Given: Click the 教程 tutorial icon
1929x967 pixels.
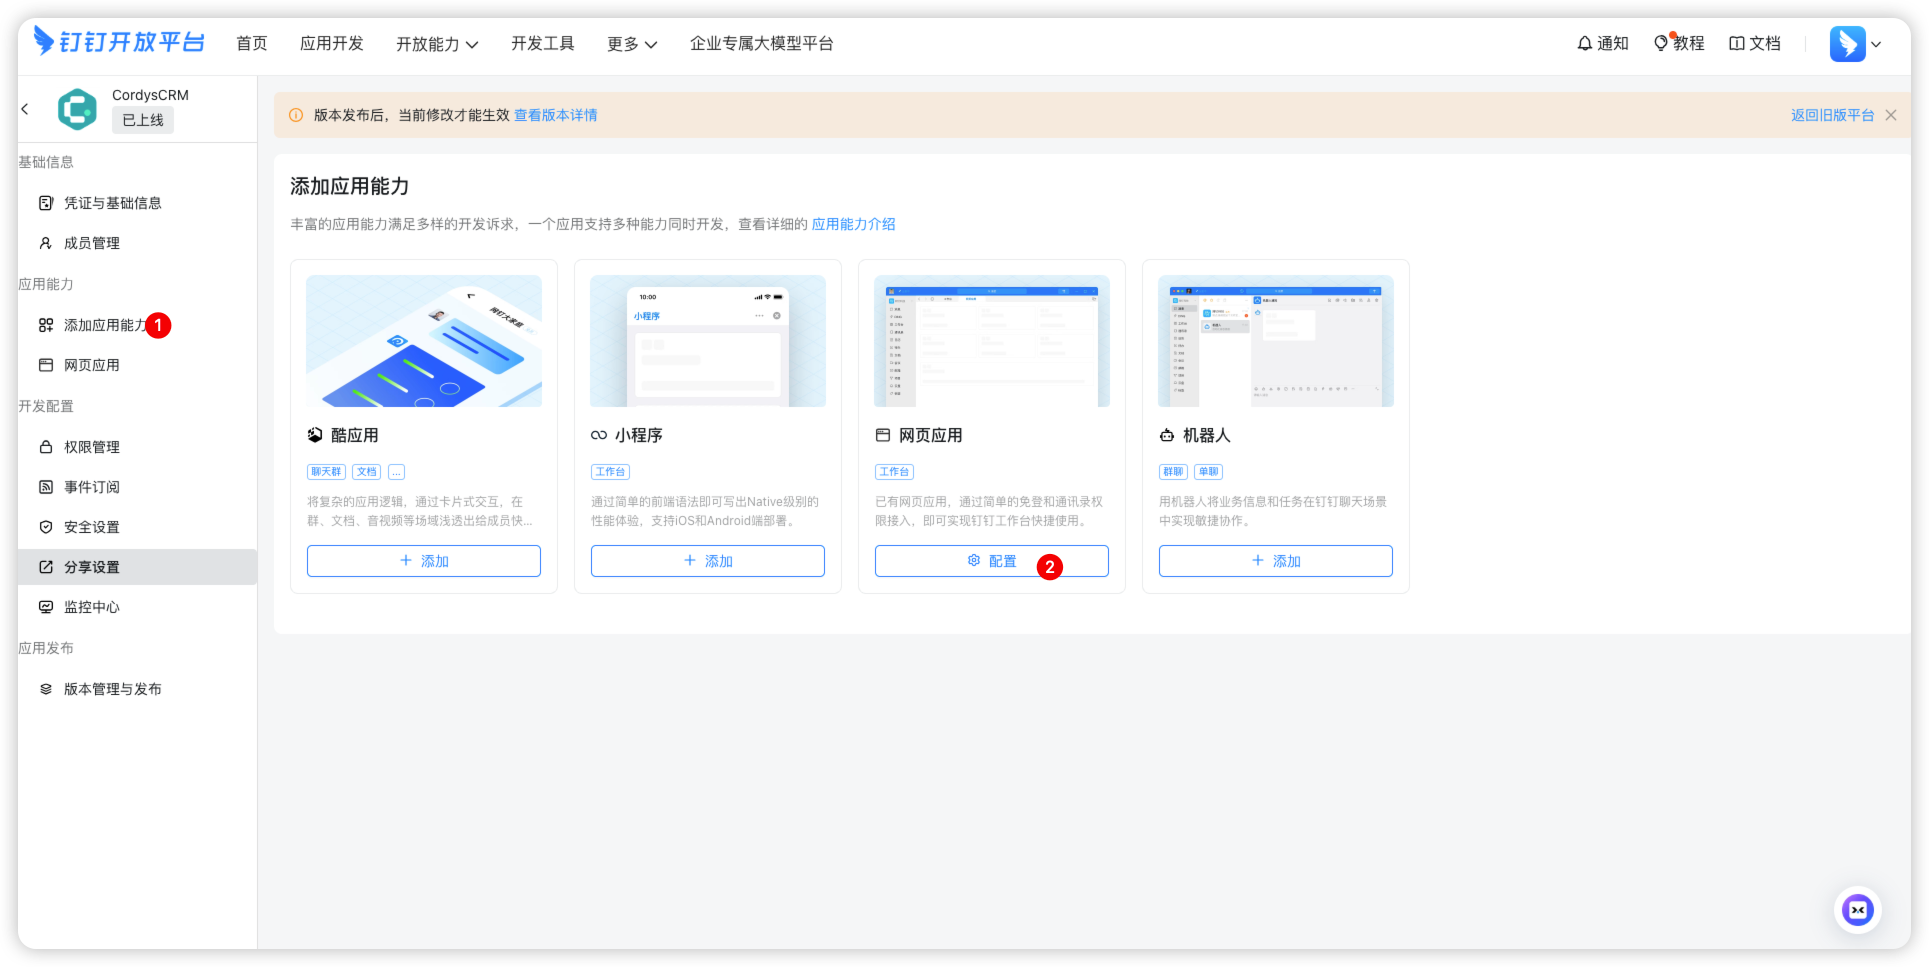Looking at the screenshot, I should tap(1679, 43).
